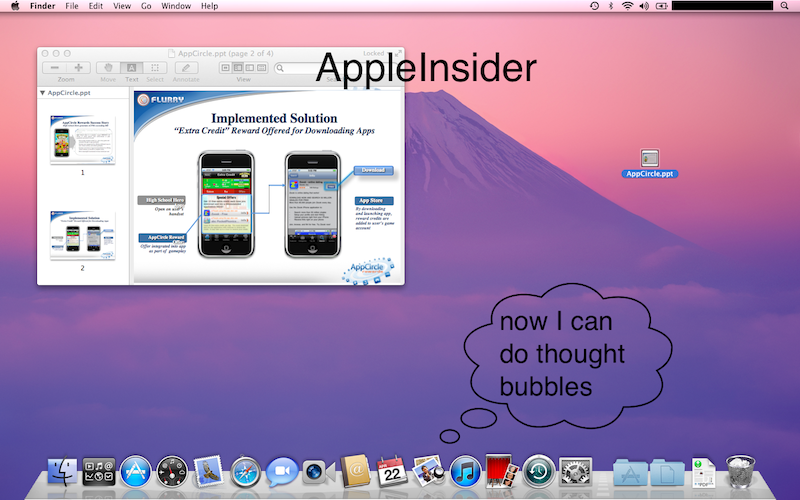
Task: Open Address Book from the Dock
Action: (355, 470)
